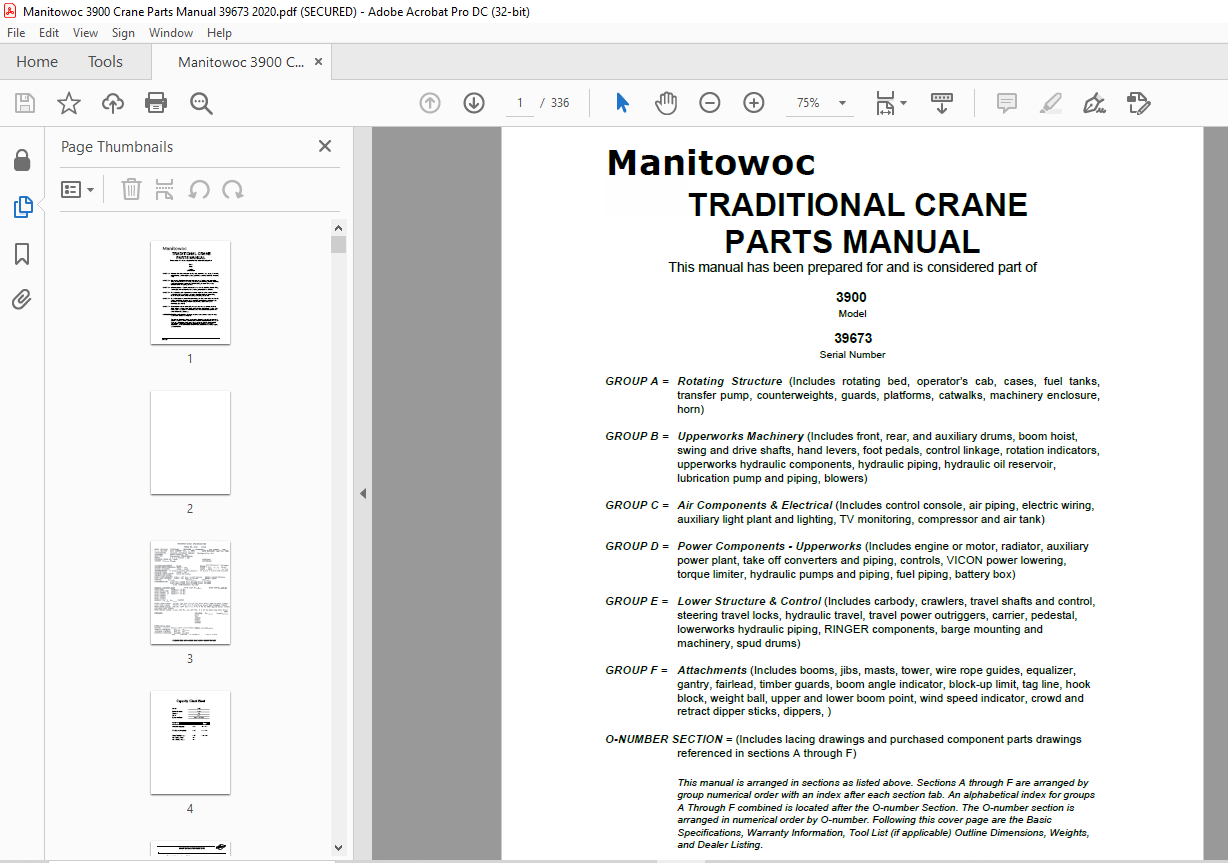Open the Window menu
Image resolution: width=1228 pixels, height=863 pixels.
[x=171, y=33]
